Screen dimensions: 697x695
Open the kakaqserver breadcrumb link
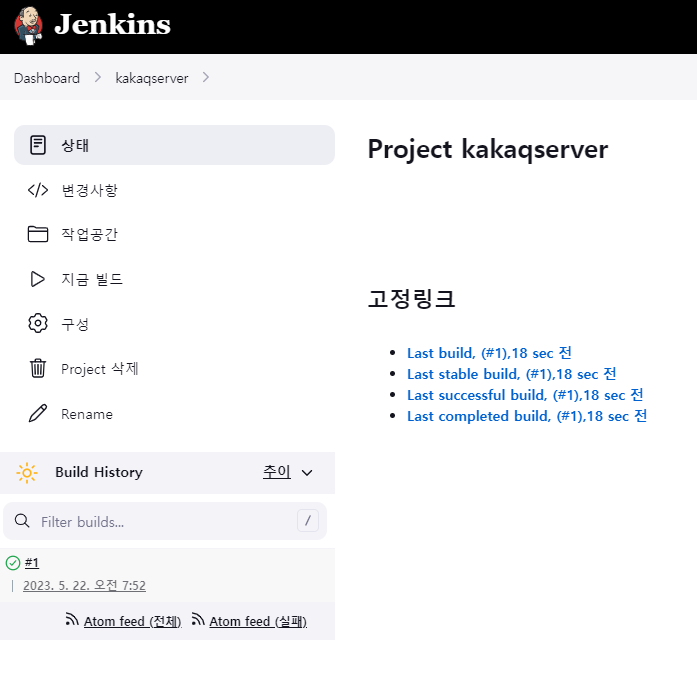tap(152, 78)
